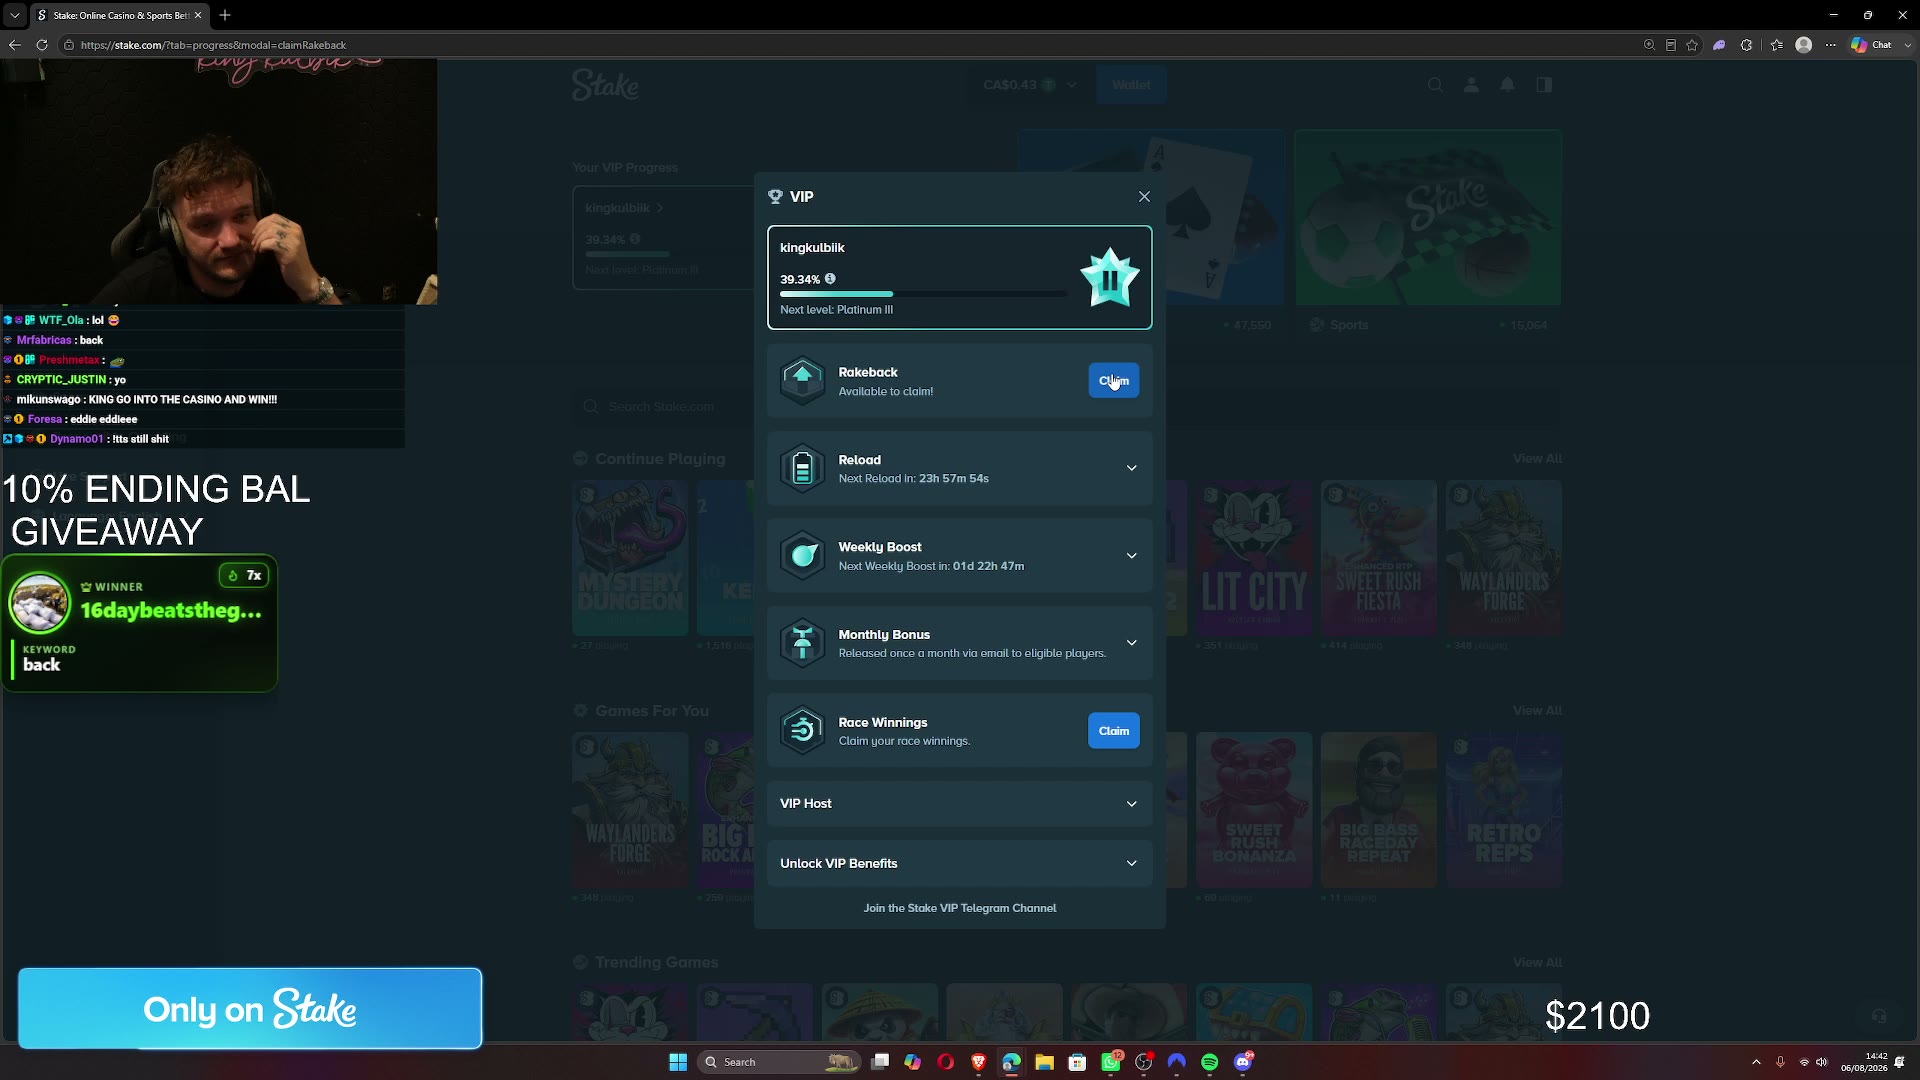Click the Platinum II star badge

pos(1109,278)
